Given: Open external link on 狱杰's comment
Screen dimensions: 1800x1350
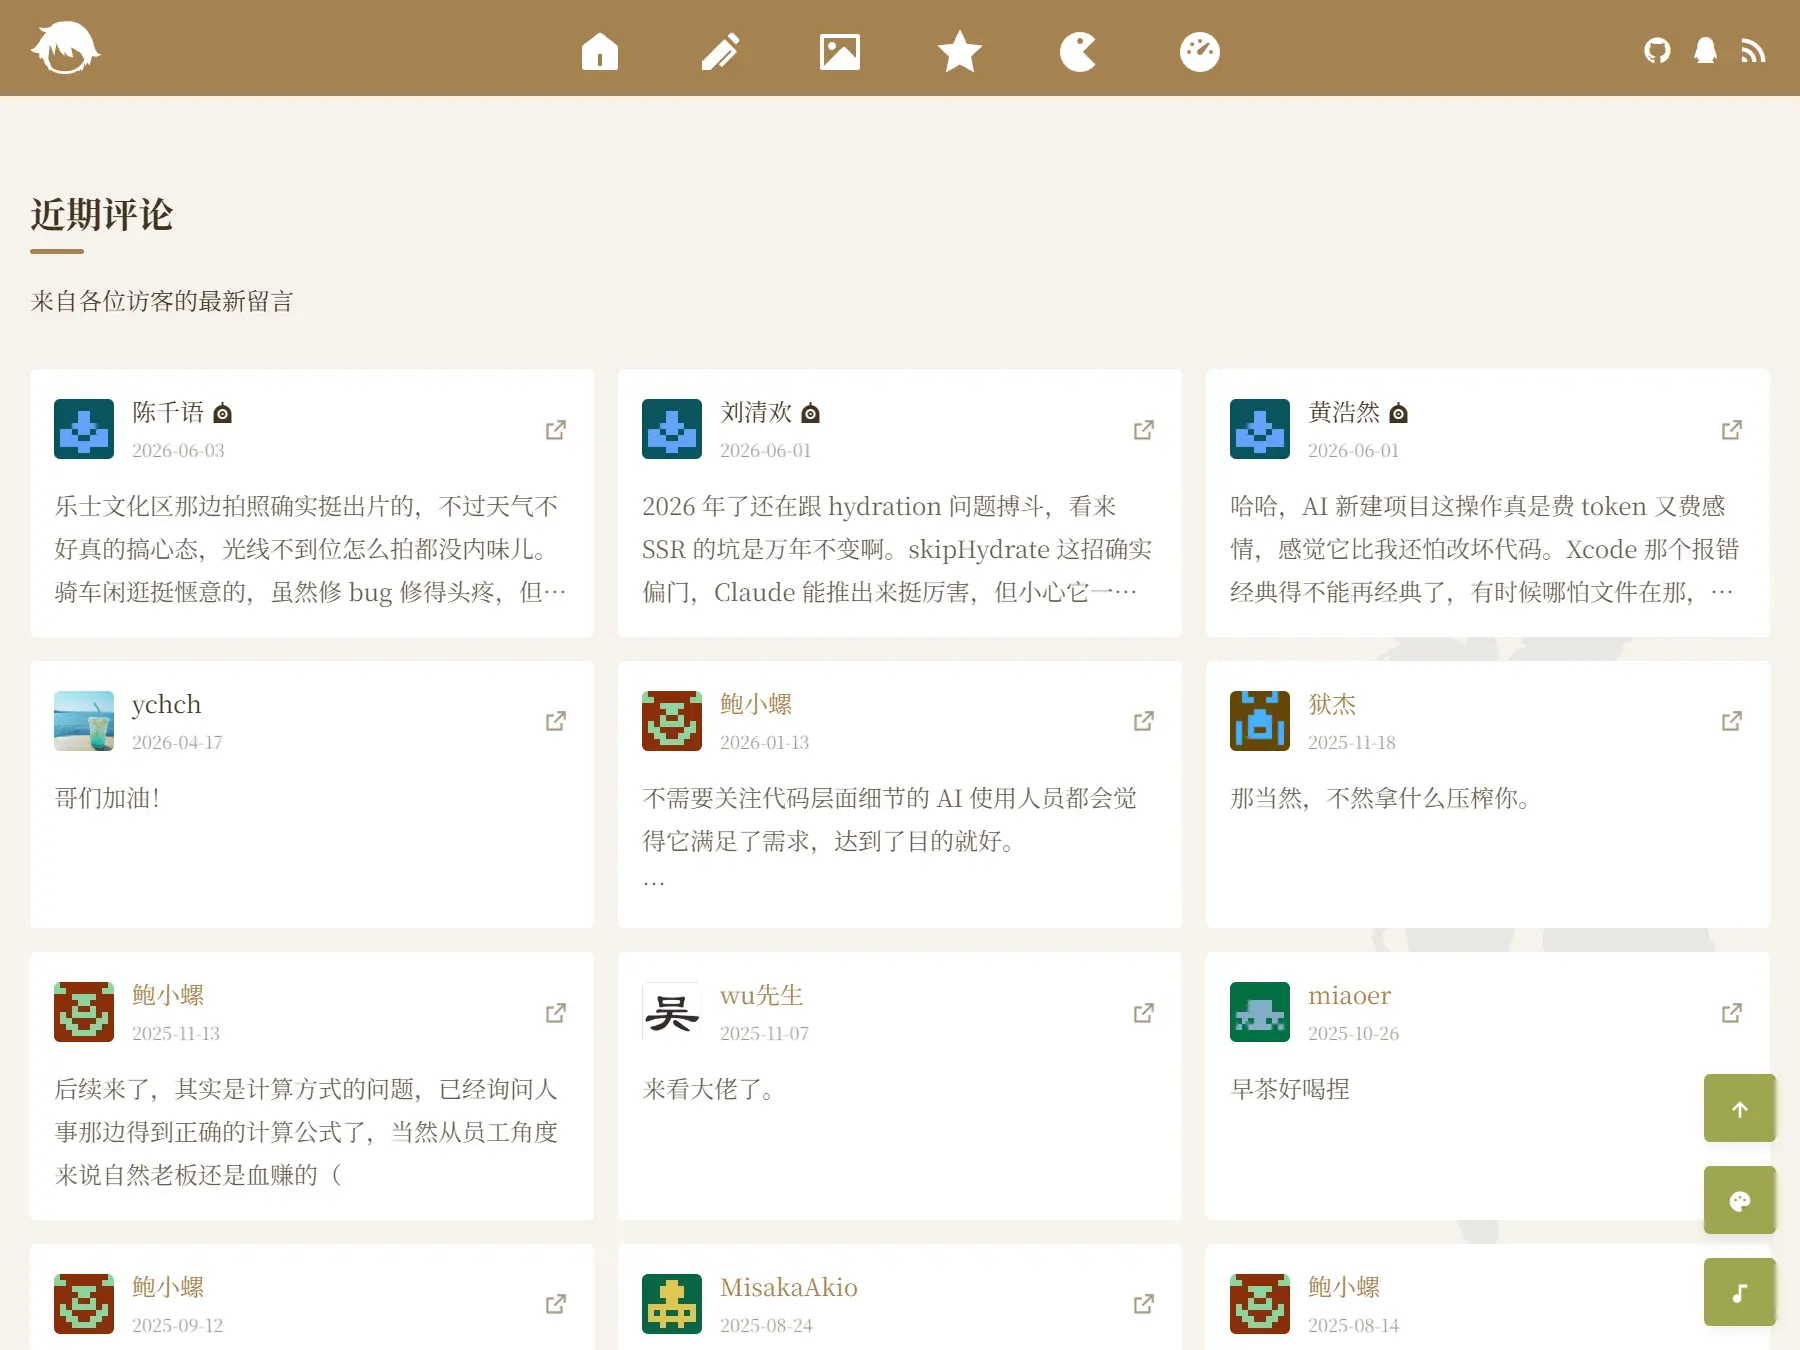Looking at the screenshot, I should click(1732, 721).
